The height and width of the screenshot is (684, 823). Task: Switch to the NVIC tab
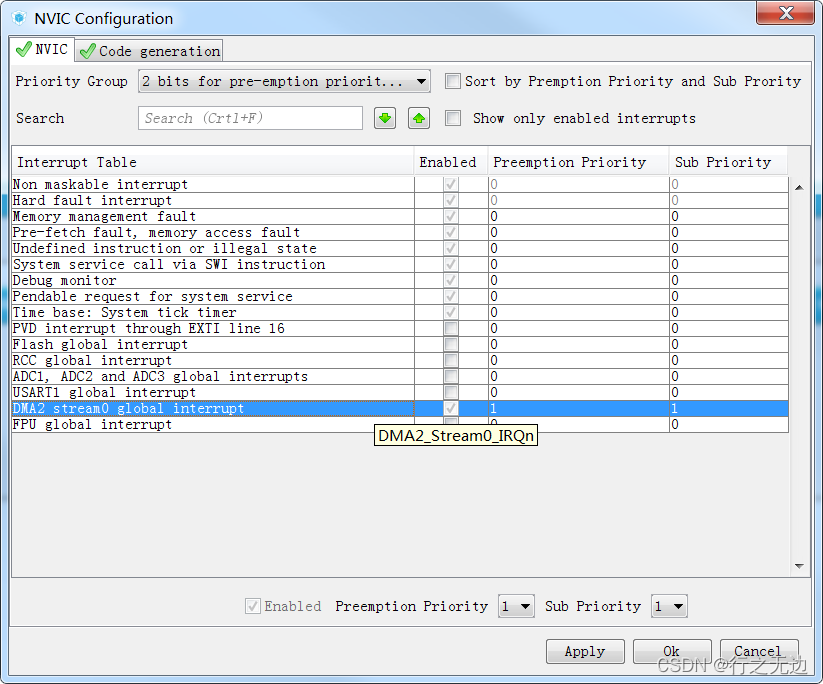[x=43, y=49]
